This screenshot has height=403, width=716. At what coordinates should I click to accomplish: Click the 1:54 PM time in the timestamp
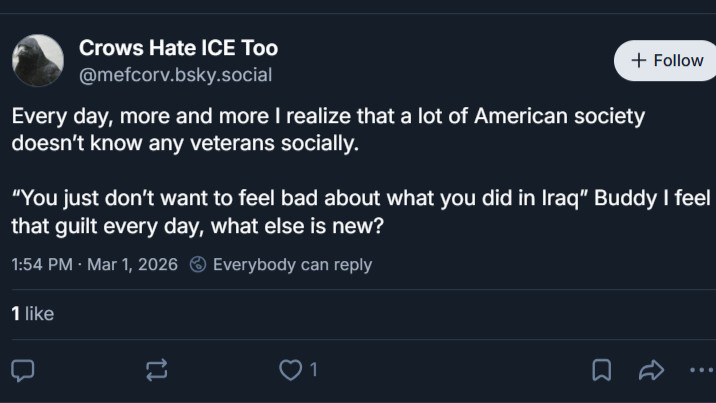(x=42, y=265)
